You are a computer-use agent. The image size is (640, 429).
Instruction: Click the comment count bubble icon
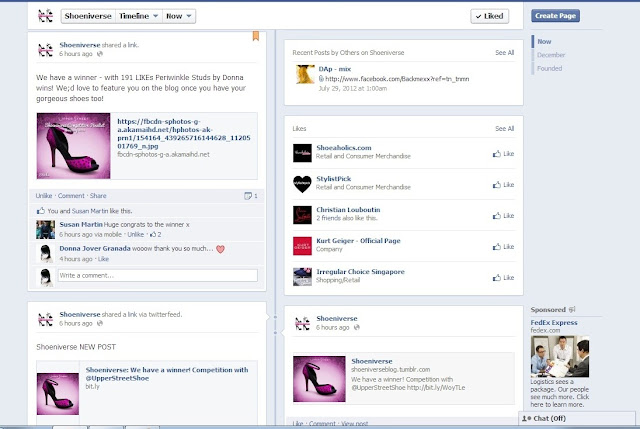248,196
